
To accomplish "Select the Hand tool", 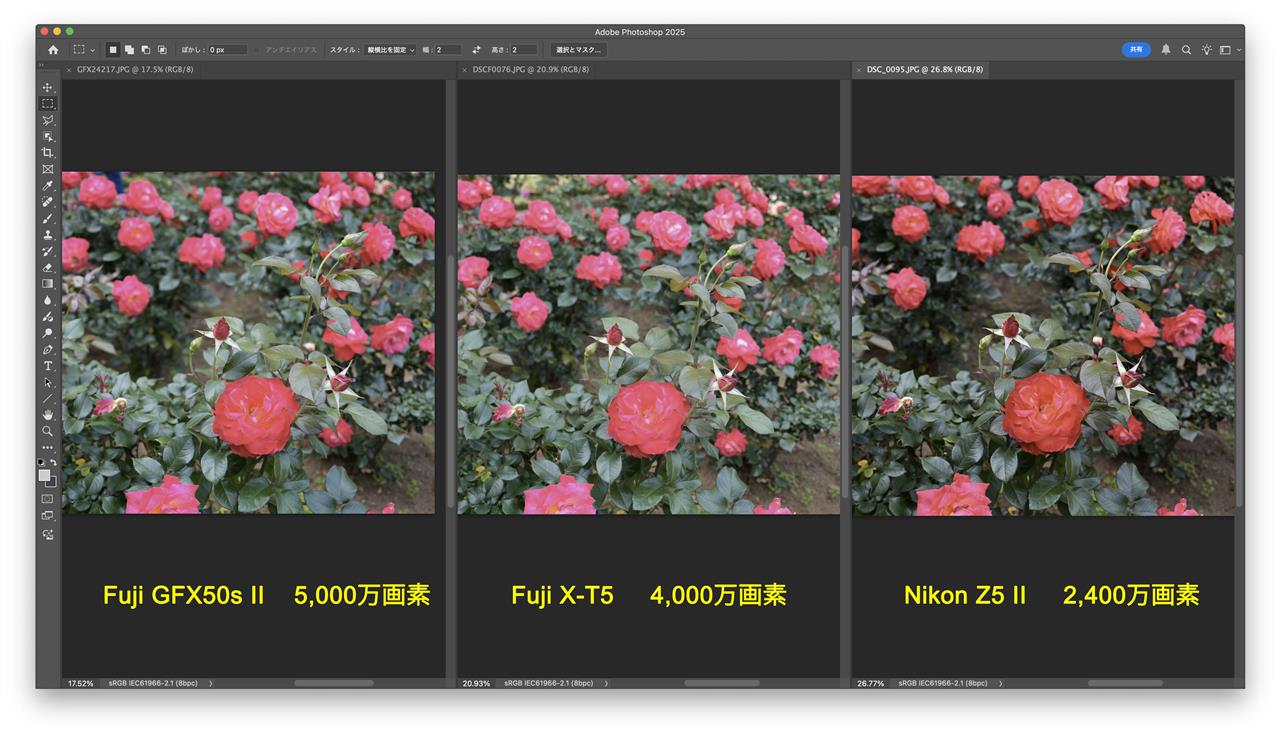I will coord(47,414).
